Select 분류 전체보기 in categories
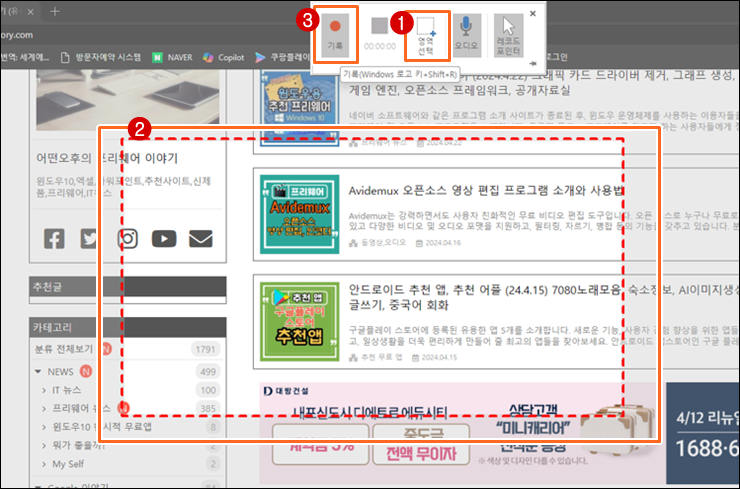 (x=64, y=349)
